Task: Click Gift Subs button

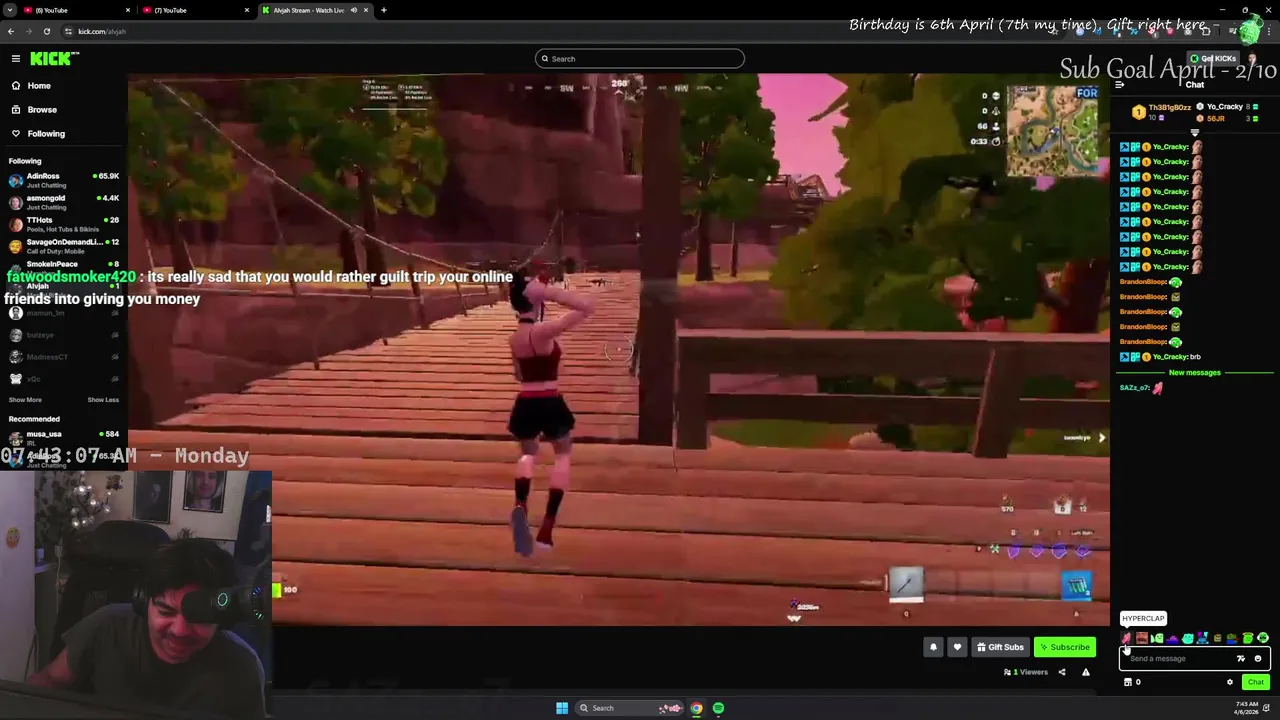Action: coord(1000,647)
